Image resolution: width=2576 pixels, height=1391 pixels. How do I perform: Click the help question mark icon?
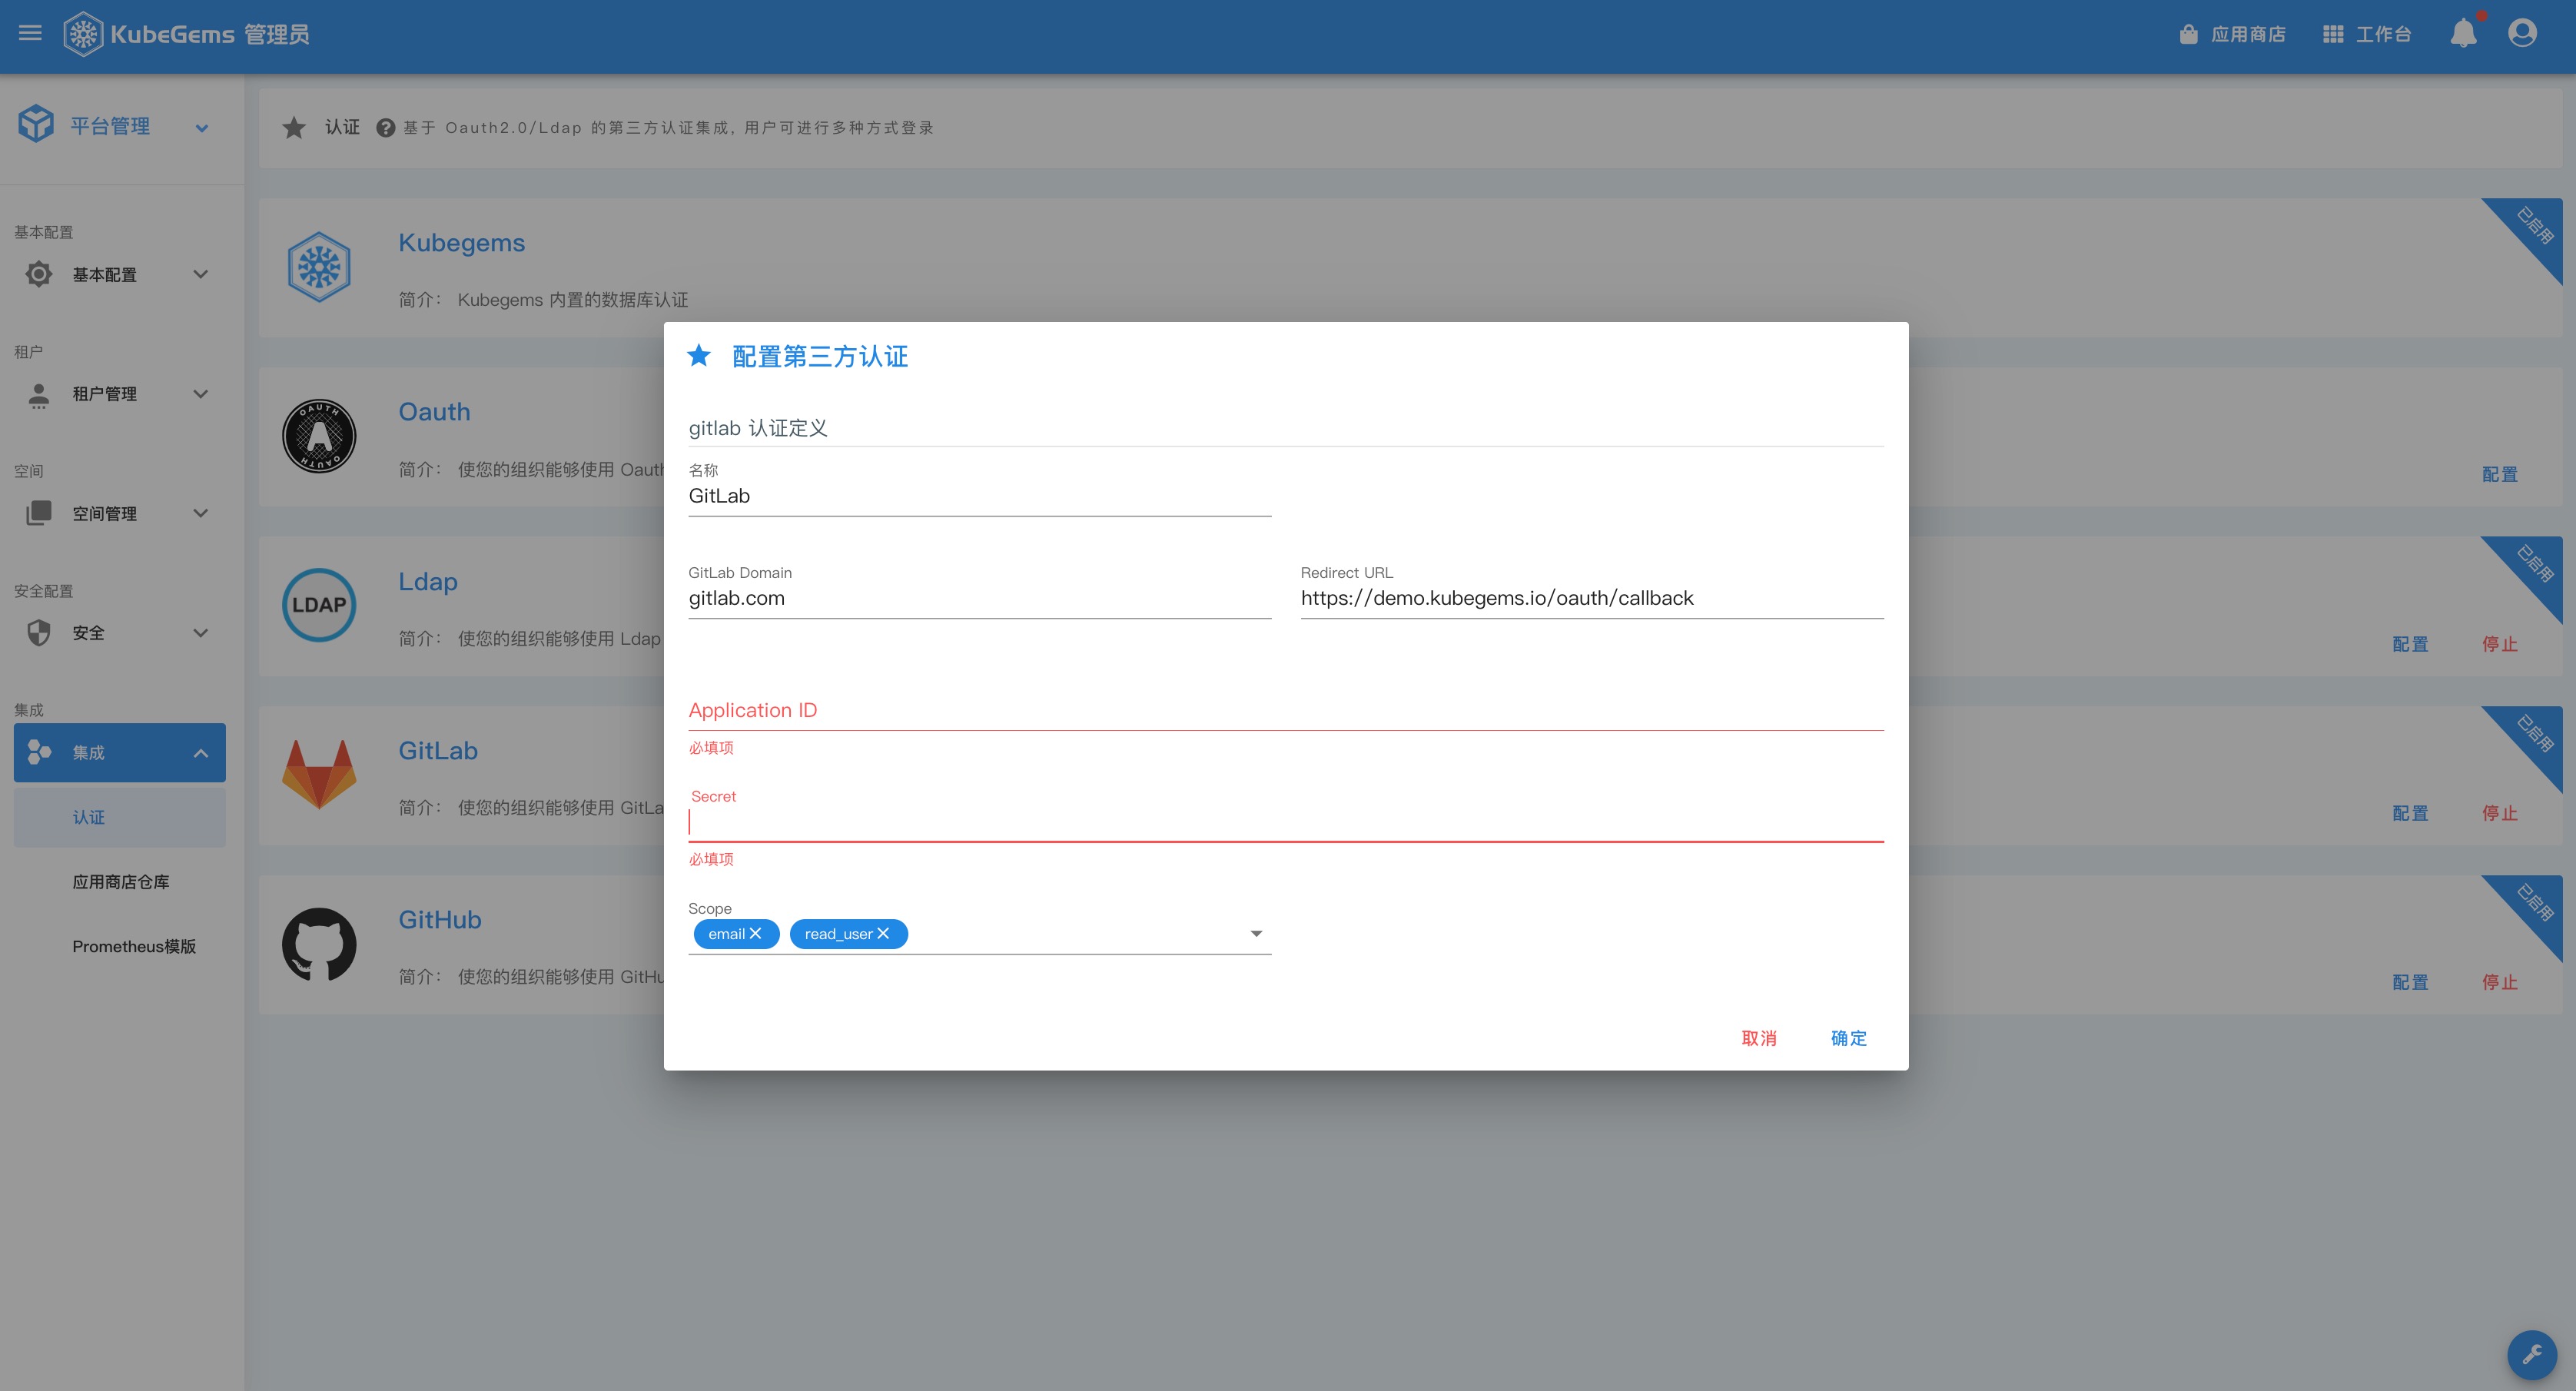coord(385,128)
